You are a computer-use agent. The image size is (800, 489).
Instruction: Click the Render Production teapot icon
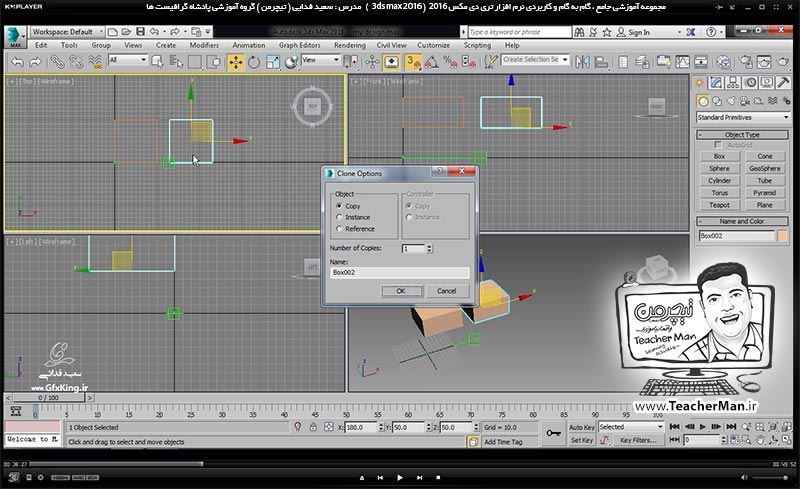(x=783, y=62)
